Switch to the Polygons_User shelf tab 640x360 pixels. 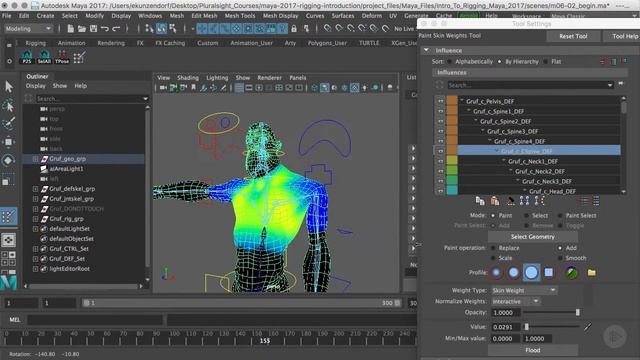[327, 43]
